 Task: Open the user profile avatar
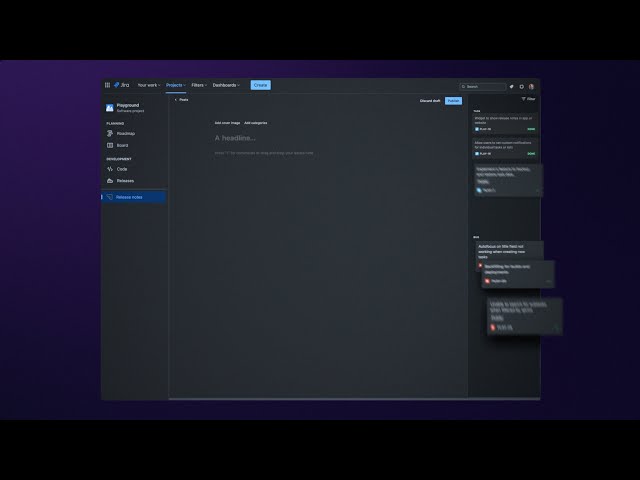(531, 87)
